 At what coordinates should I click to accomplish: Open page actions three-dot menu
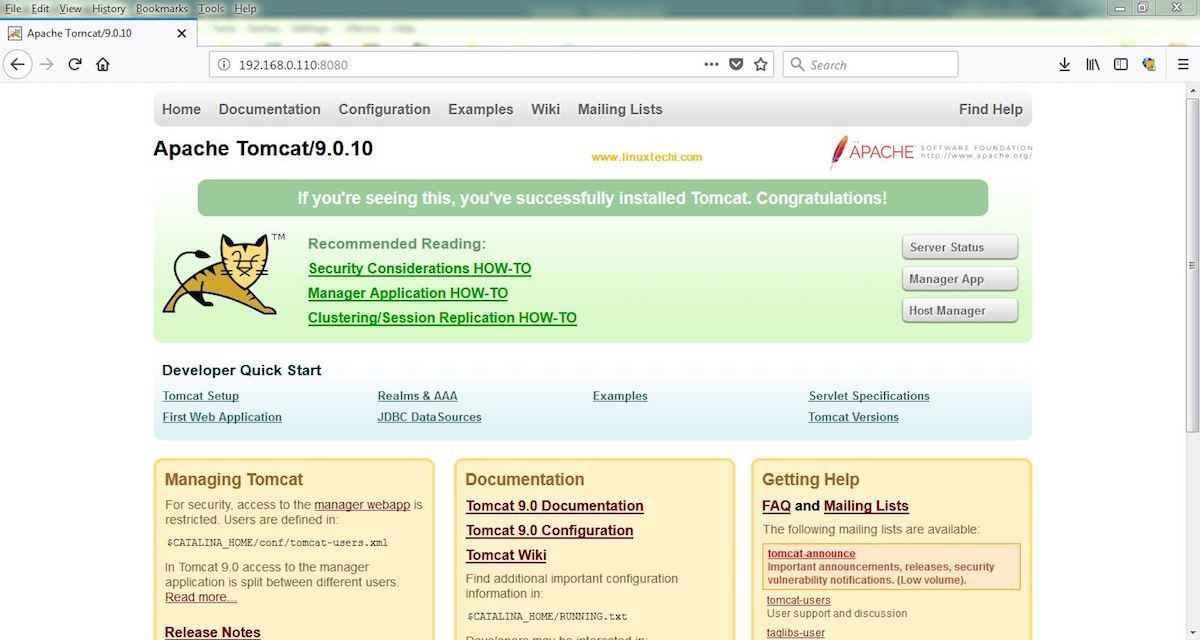[711, 64]
